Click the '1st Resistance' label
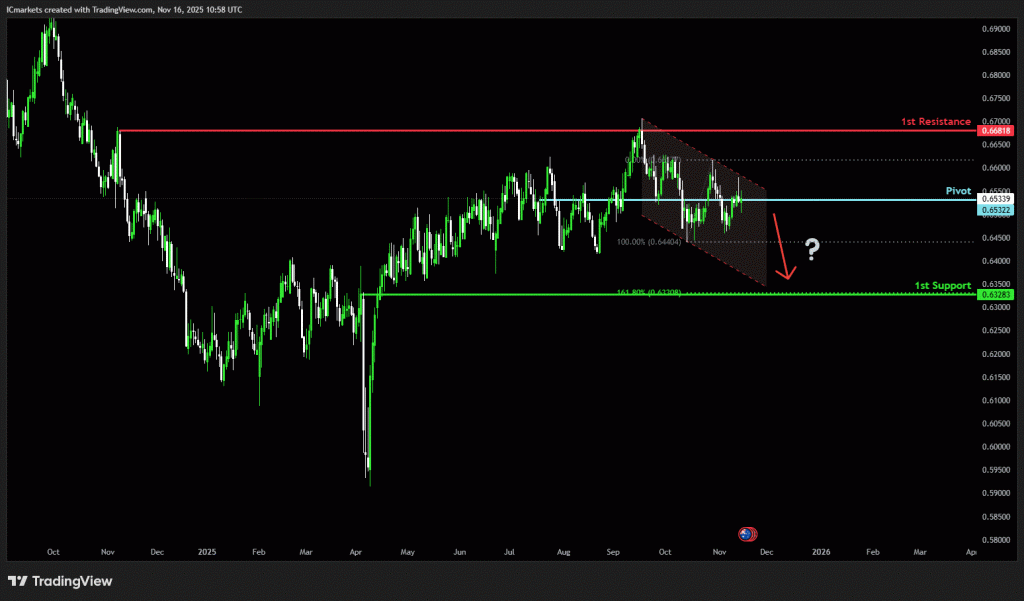The height and width of the screenshot is (601, 1024). (937, 121)
